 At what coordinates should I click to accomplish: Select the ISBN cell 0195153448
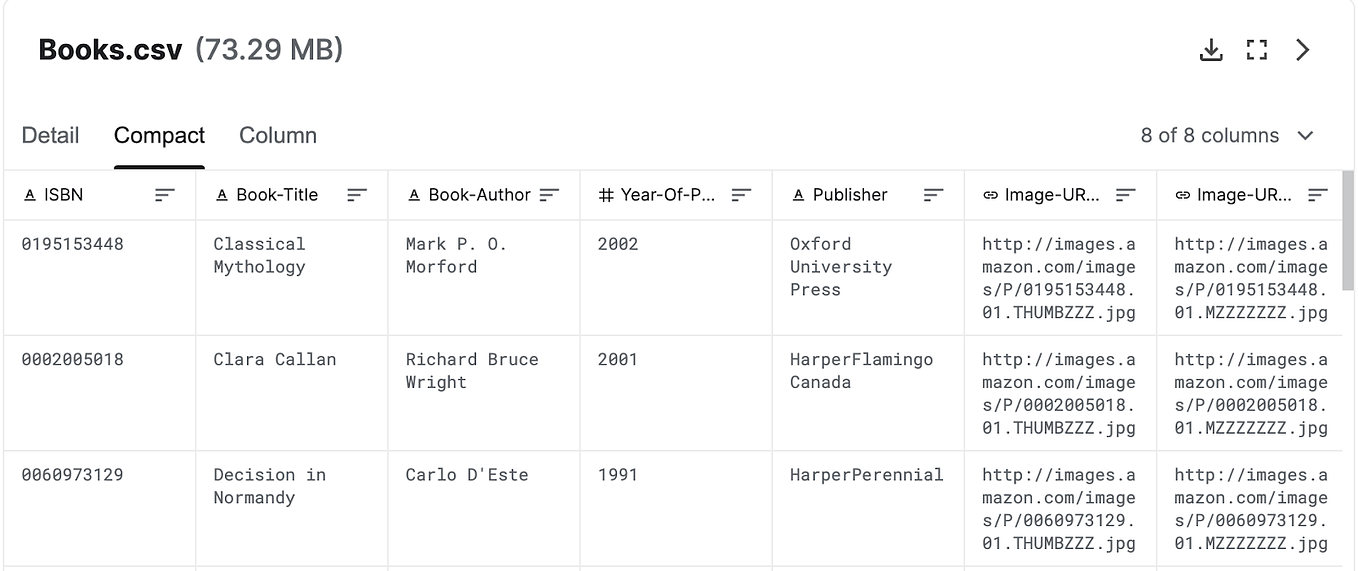(73, 244)
